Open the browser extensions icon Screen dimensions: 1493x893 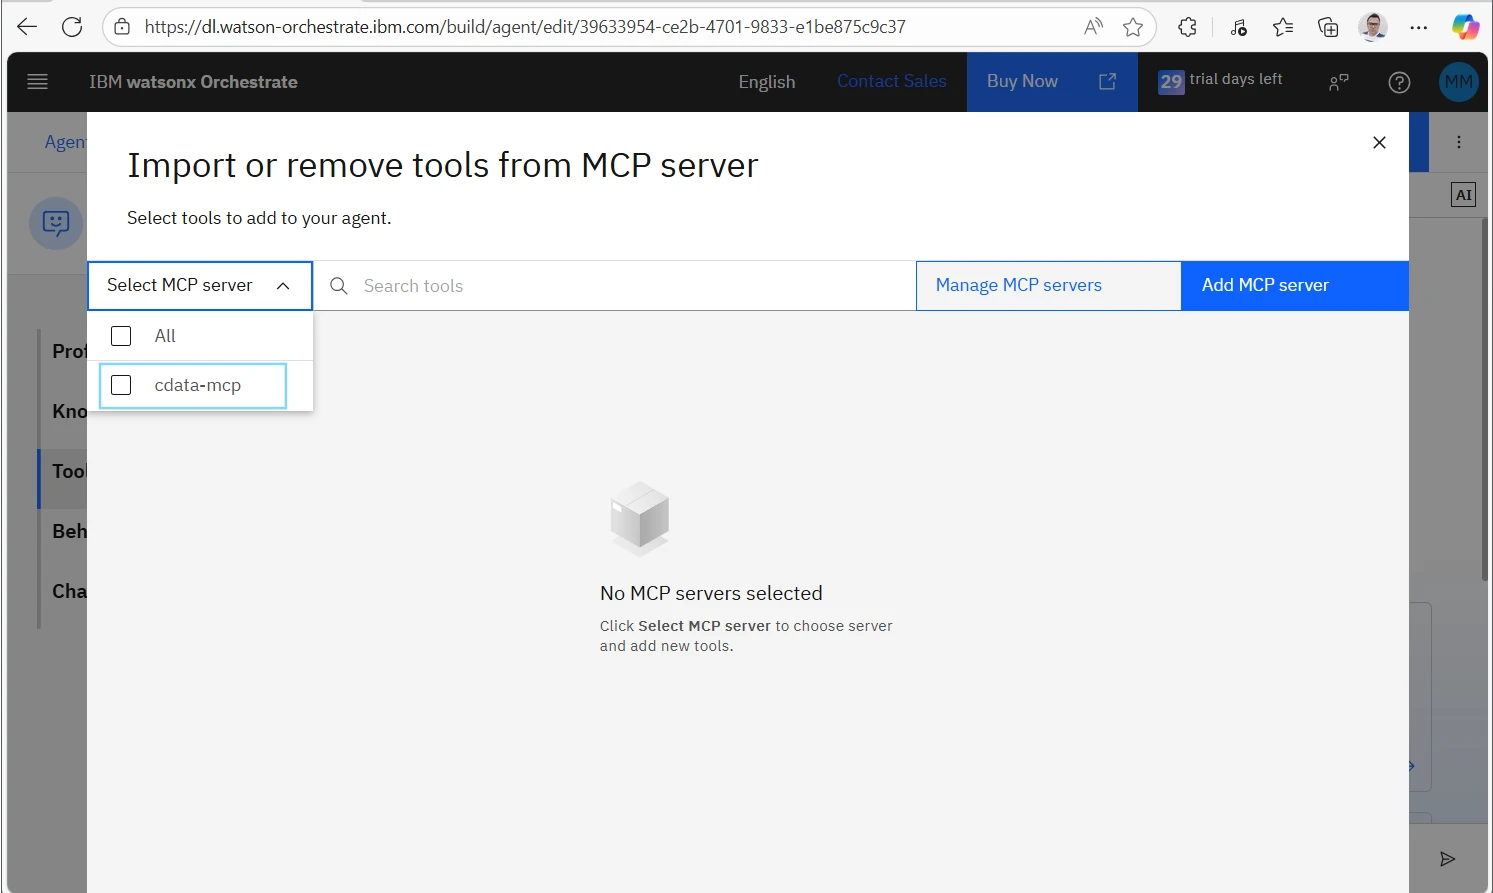(x=1187, y=27)
